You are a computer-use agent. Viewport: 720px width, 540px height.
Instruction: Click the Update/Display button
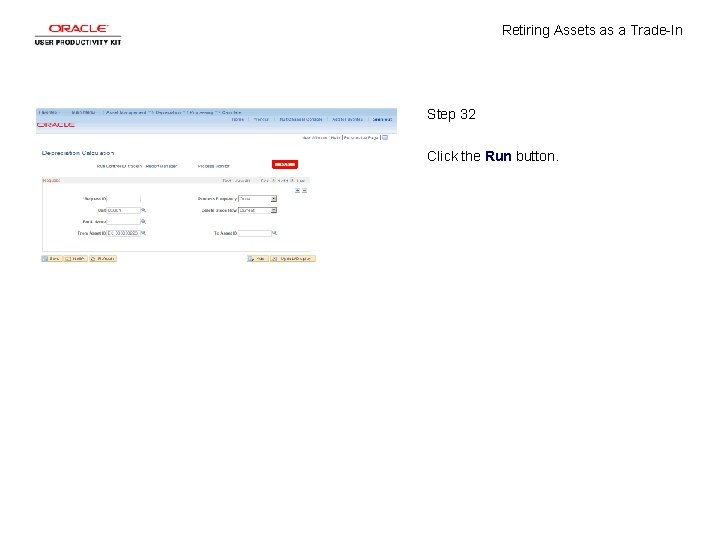pos(293,259)
